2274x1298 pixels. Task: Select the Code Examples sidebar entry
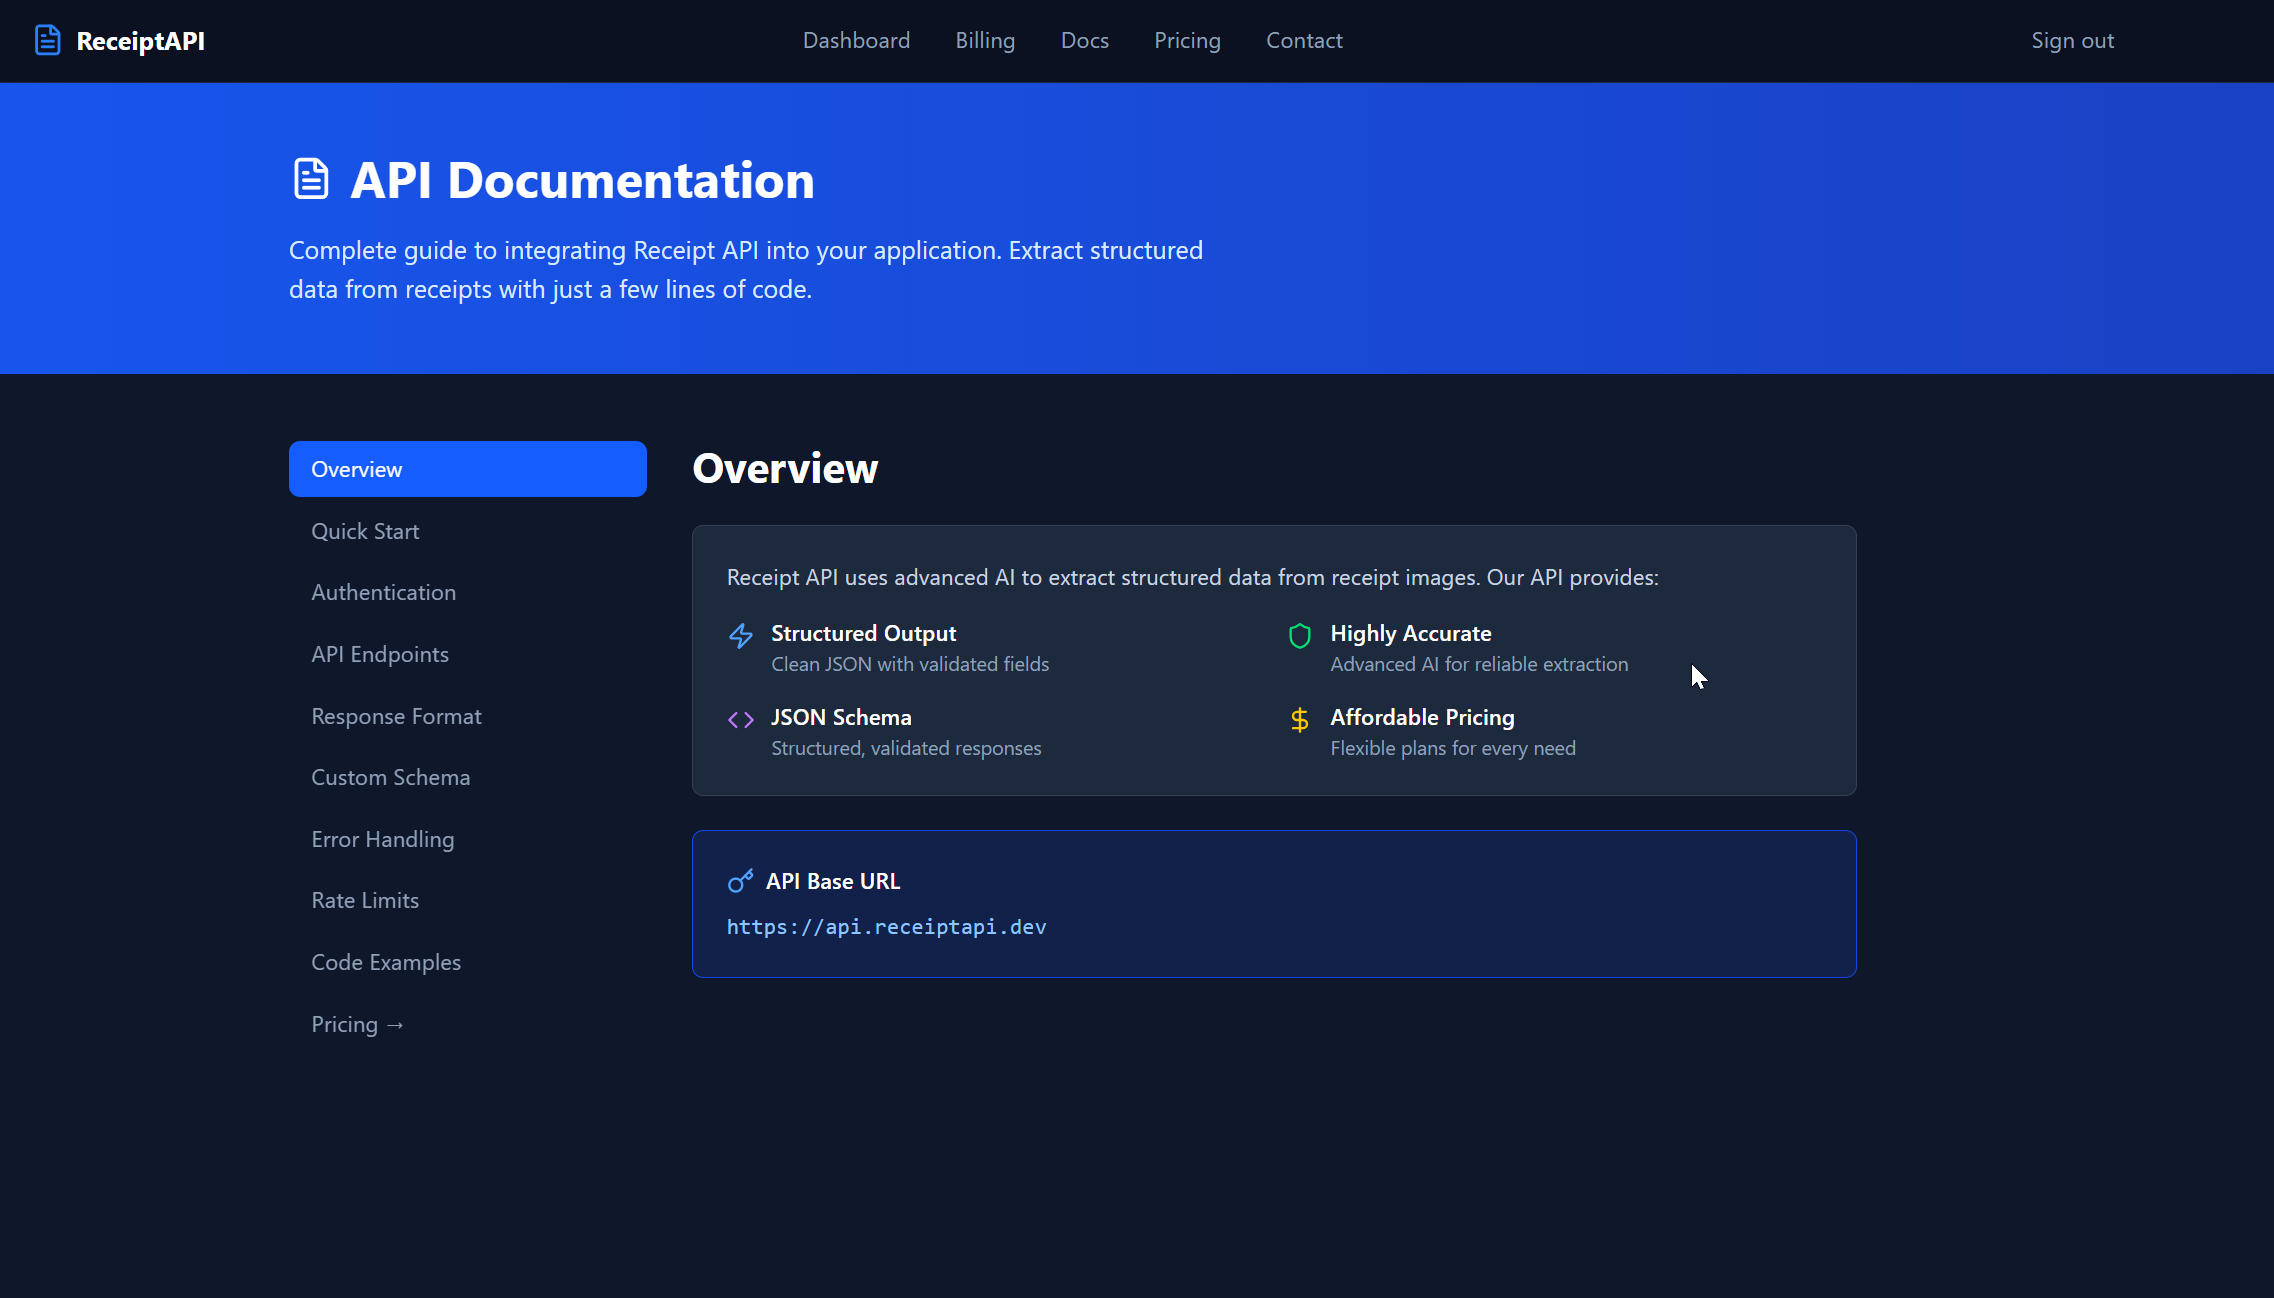(x=386, y=962)
